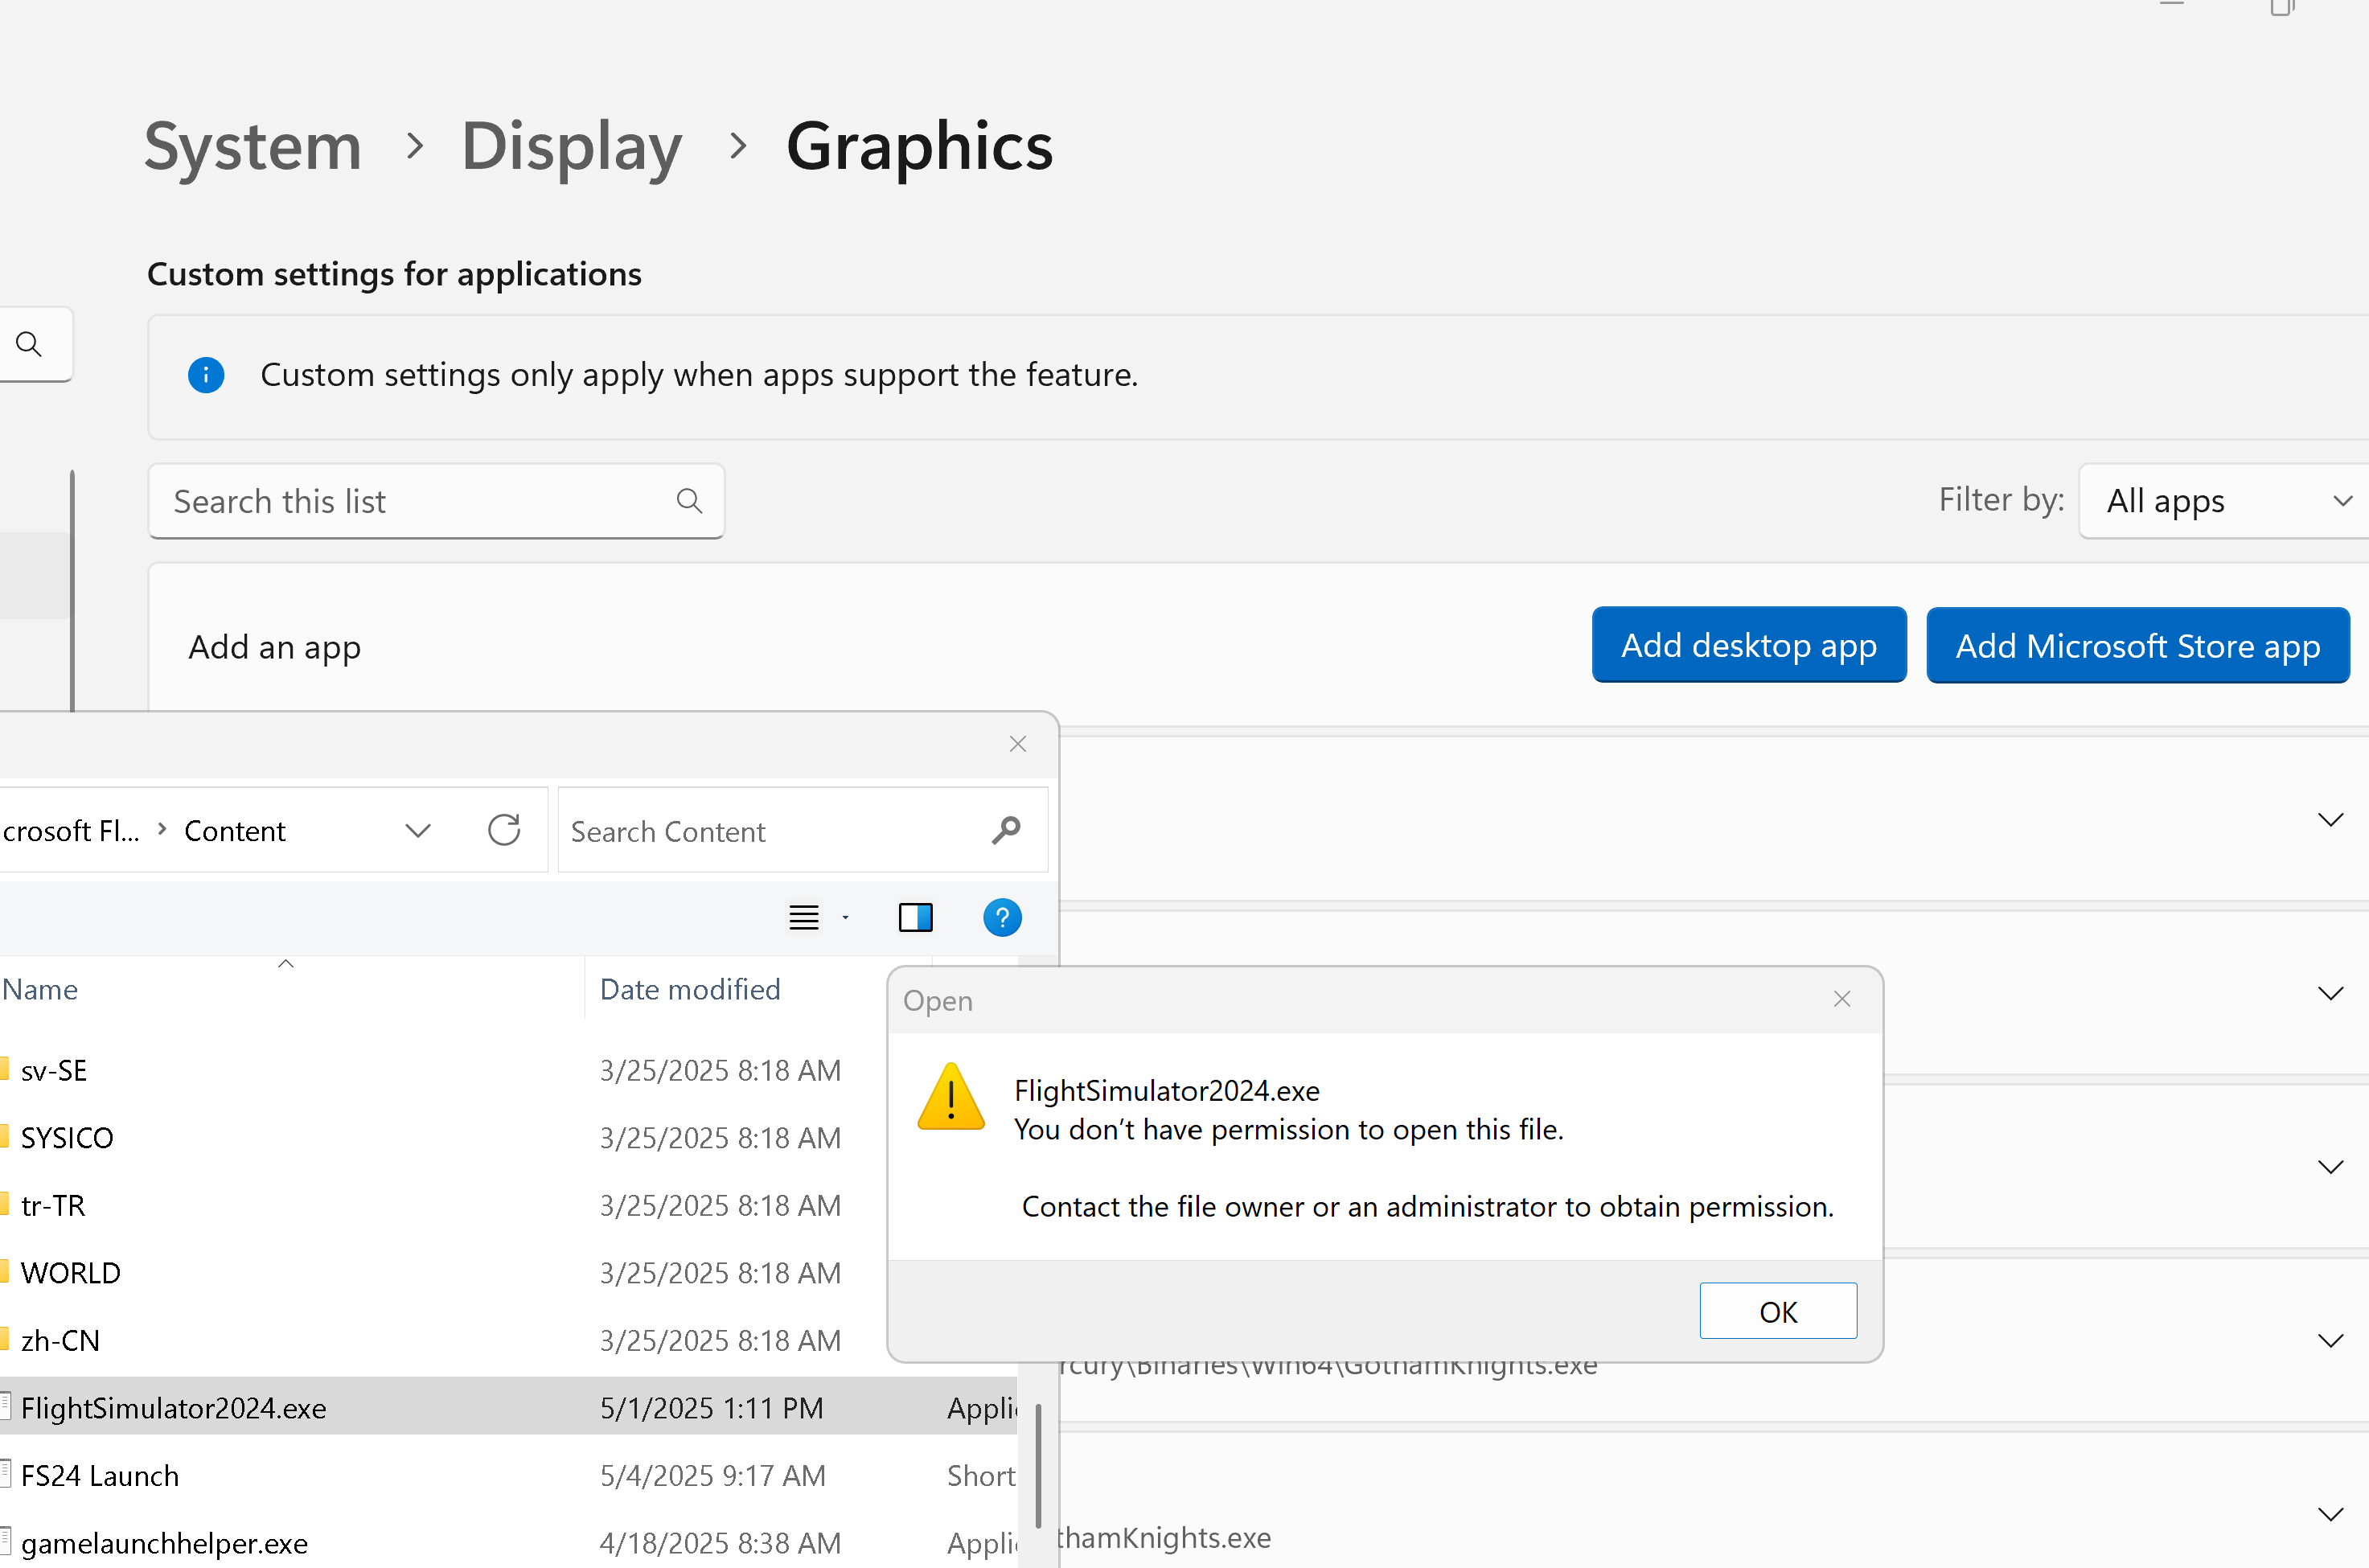Click the warning icon in the Open dialog
Screen dimensions: 2369x1568
click(x=950, y=1096)
